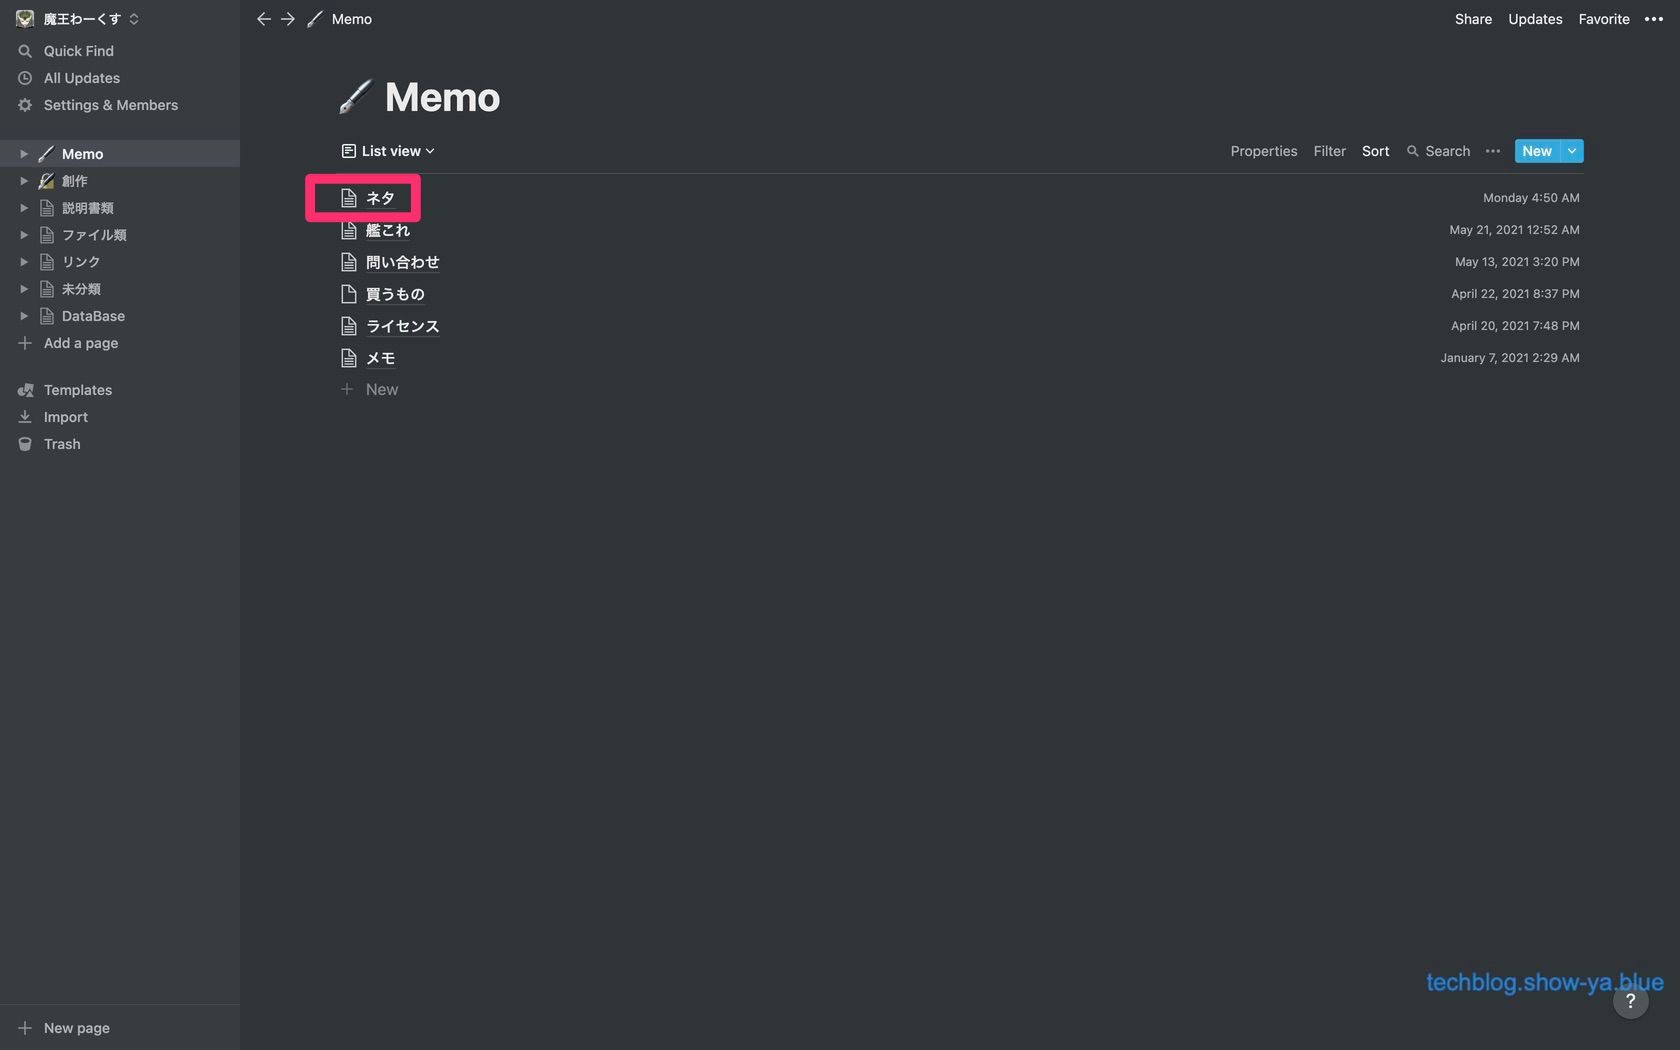Expand the Memo page in sidebar
The height and width of the screenshot is (1050, 1680).
tap(24, 154)
